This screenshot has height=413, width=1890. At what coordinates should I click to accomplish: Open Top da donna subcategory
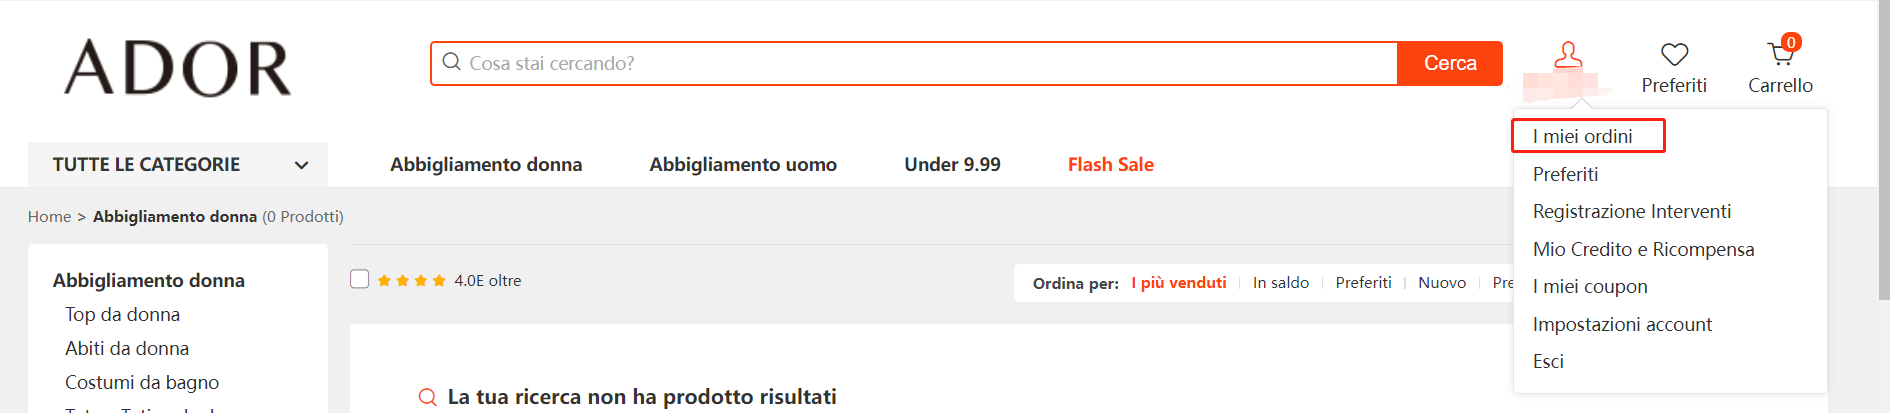point(123,314)
